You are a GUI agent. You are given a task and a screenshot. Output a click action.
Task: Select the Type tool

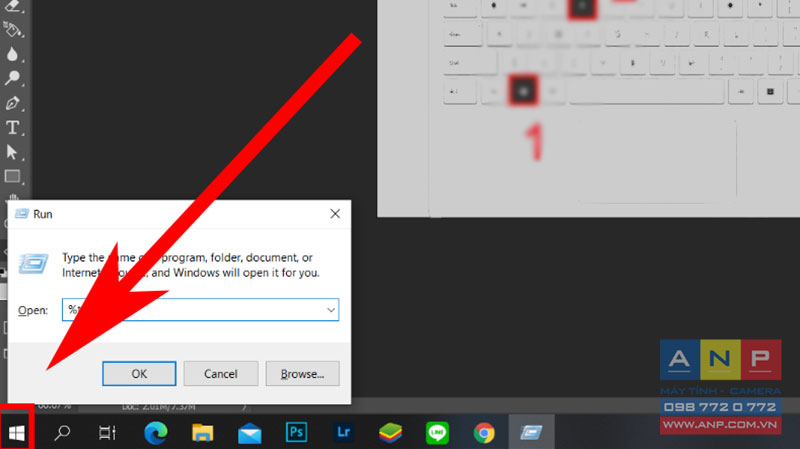pos(12,127)
